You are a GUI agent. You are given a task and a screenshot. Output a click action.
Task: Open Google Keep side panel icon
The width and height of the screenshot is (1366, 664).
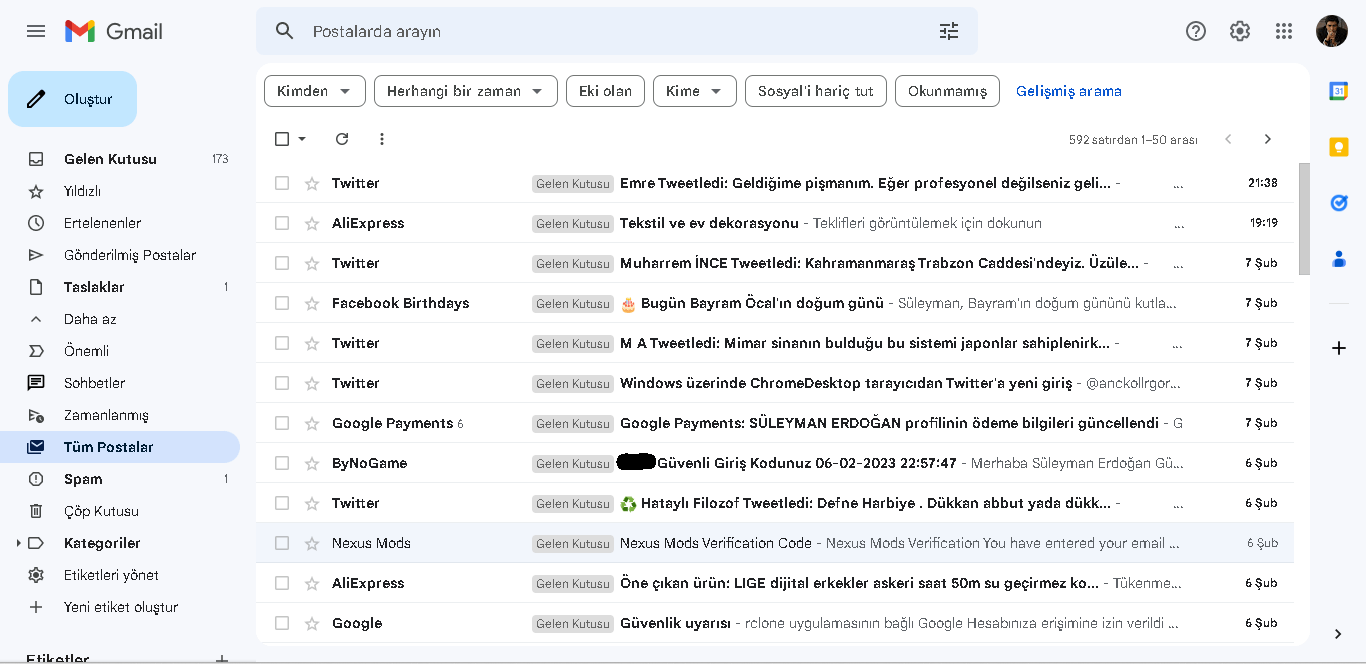pos(1339,147)
